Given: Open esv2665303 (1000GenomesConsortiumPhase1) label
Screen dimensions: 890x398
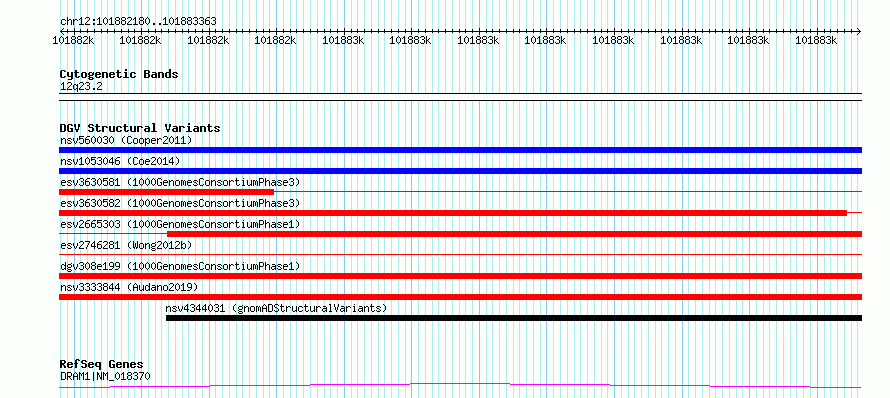Looking at the screenshot, I should 180,224.
